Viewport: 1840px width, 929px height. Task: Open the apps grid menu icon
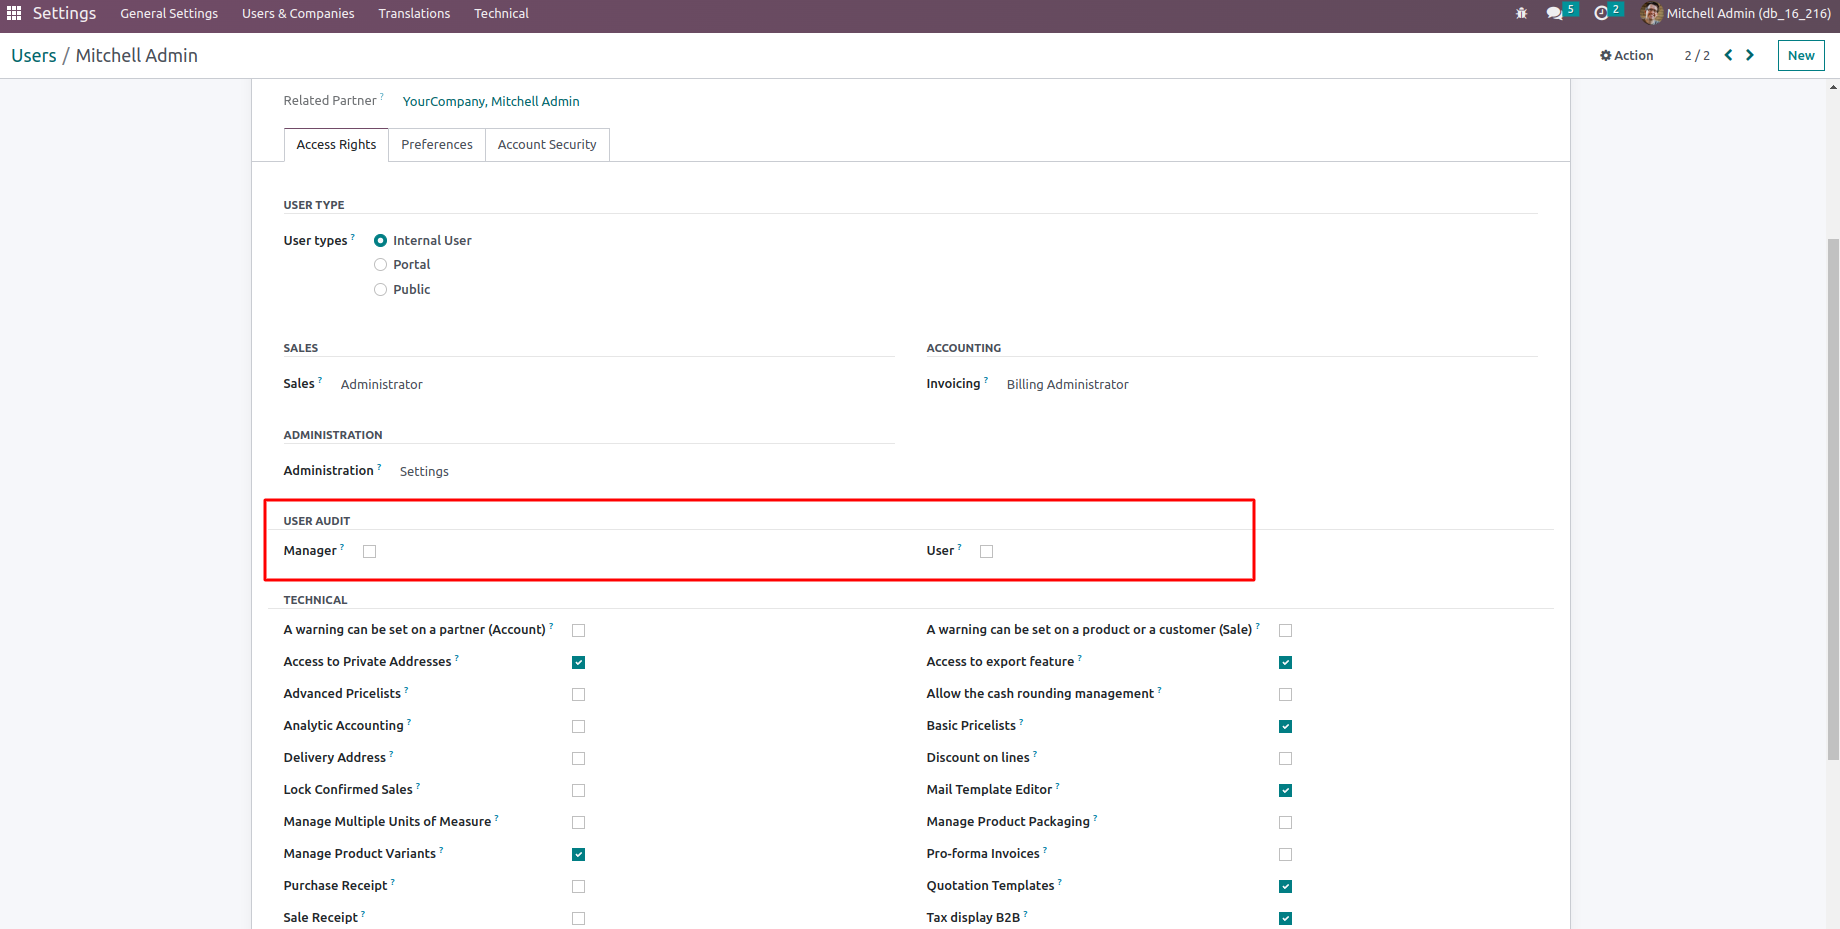pyautogui.click(x=14, y=13)
